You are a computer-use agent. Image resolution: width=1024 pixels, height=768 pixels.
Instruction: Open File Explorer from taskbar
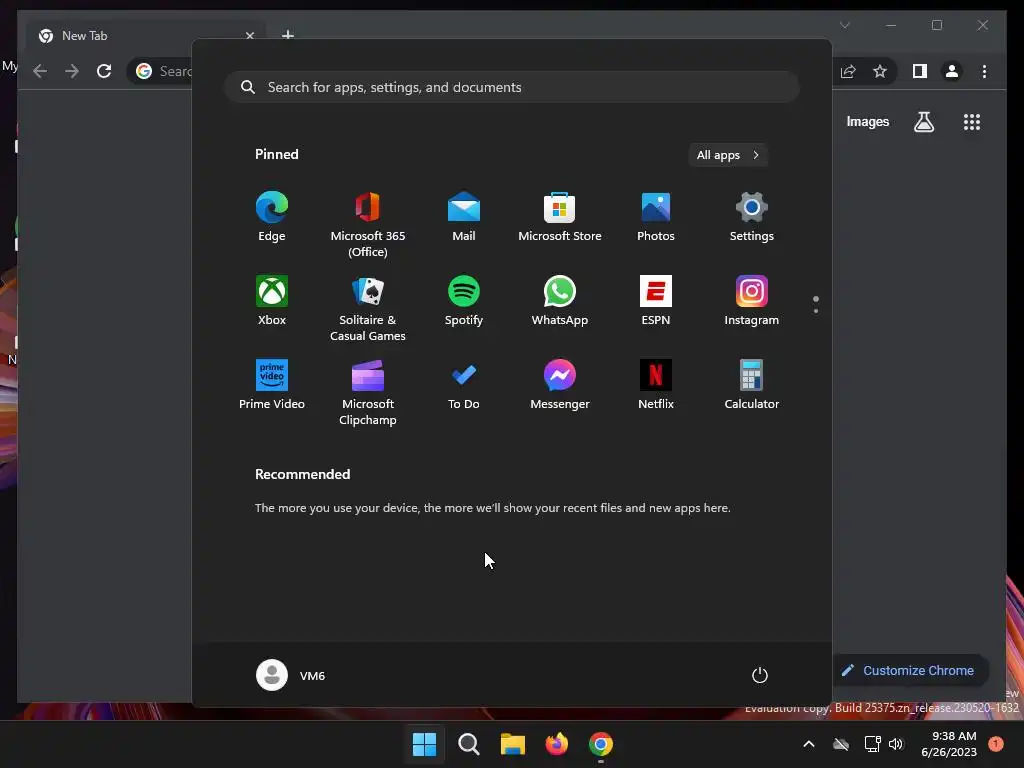513,744
